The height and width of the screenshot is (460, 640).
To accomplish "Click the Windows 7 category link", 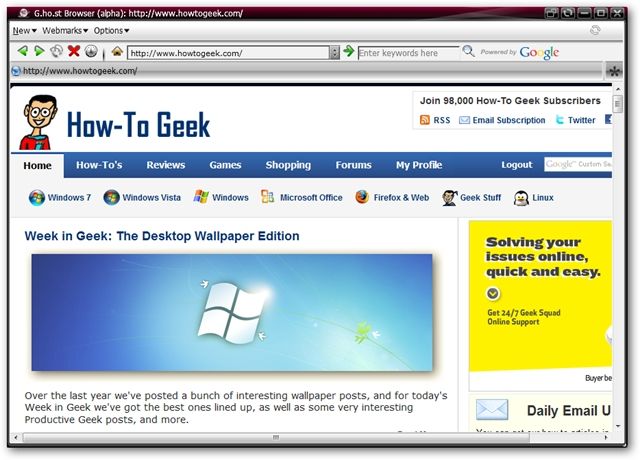I will point(69,198).
